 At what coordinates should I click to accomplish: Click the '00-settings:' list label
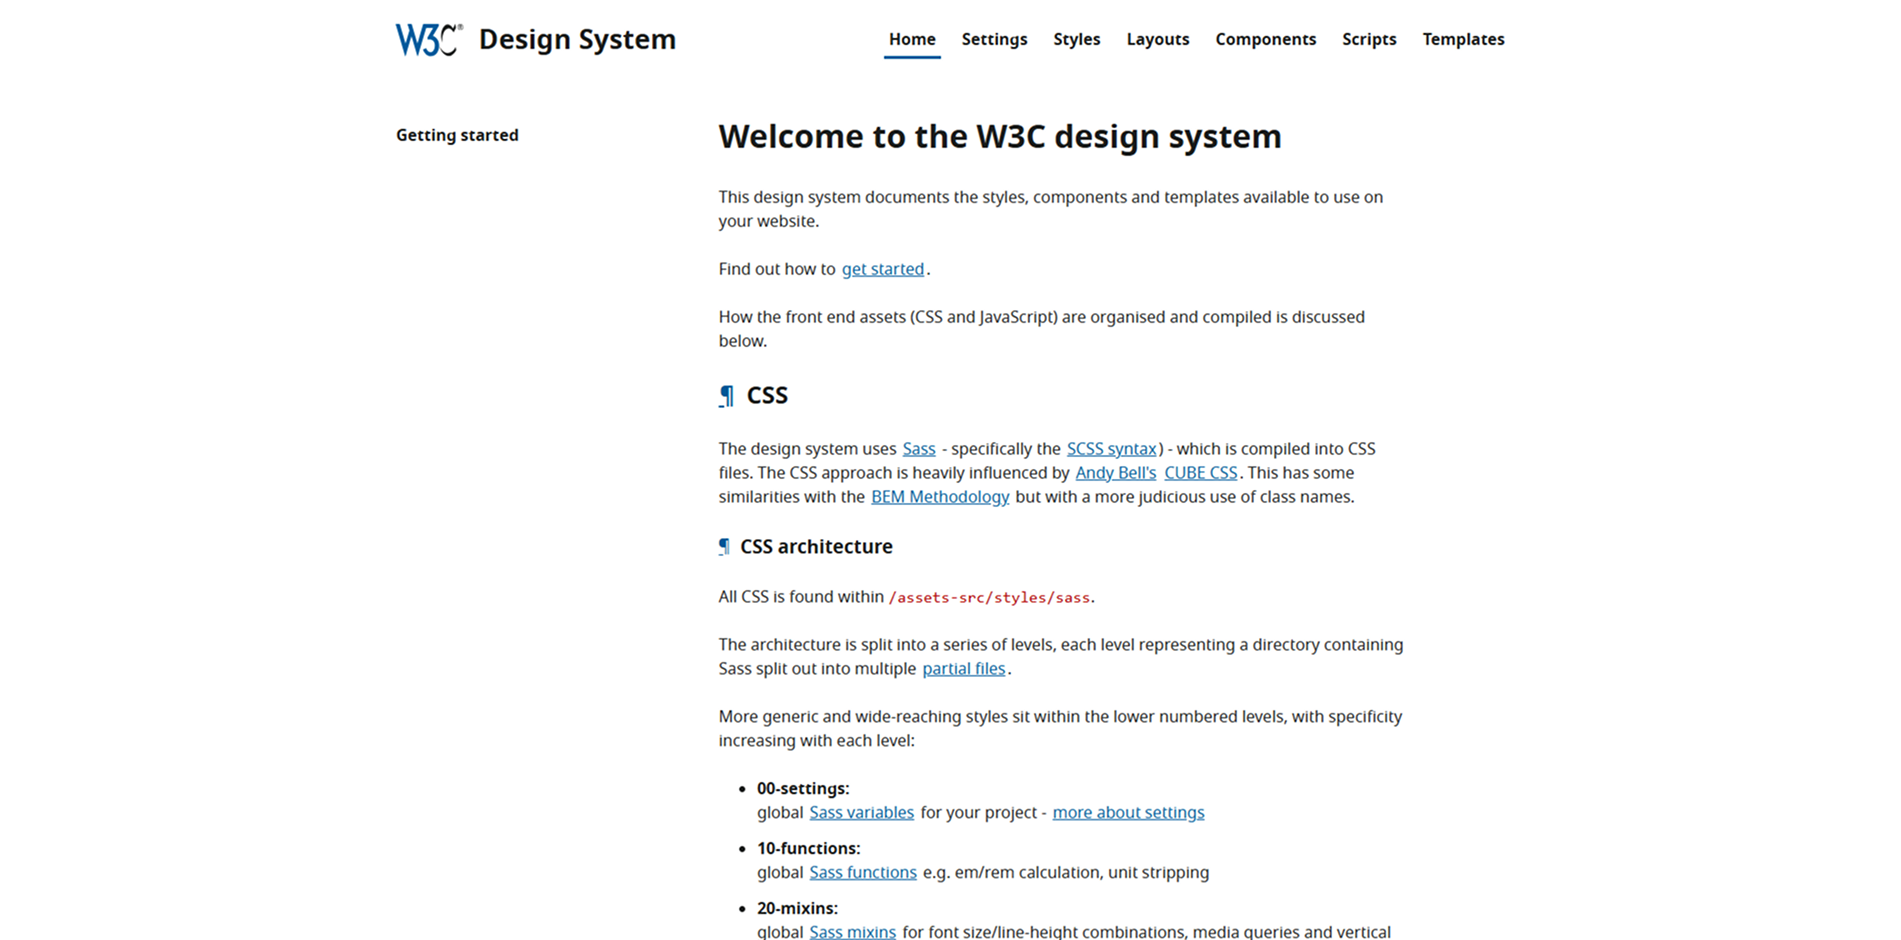tap(803, 789)
